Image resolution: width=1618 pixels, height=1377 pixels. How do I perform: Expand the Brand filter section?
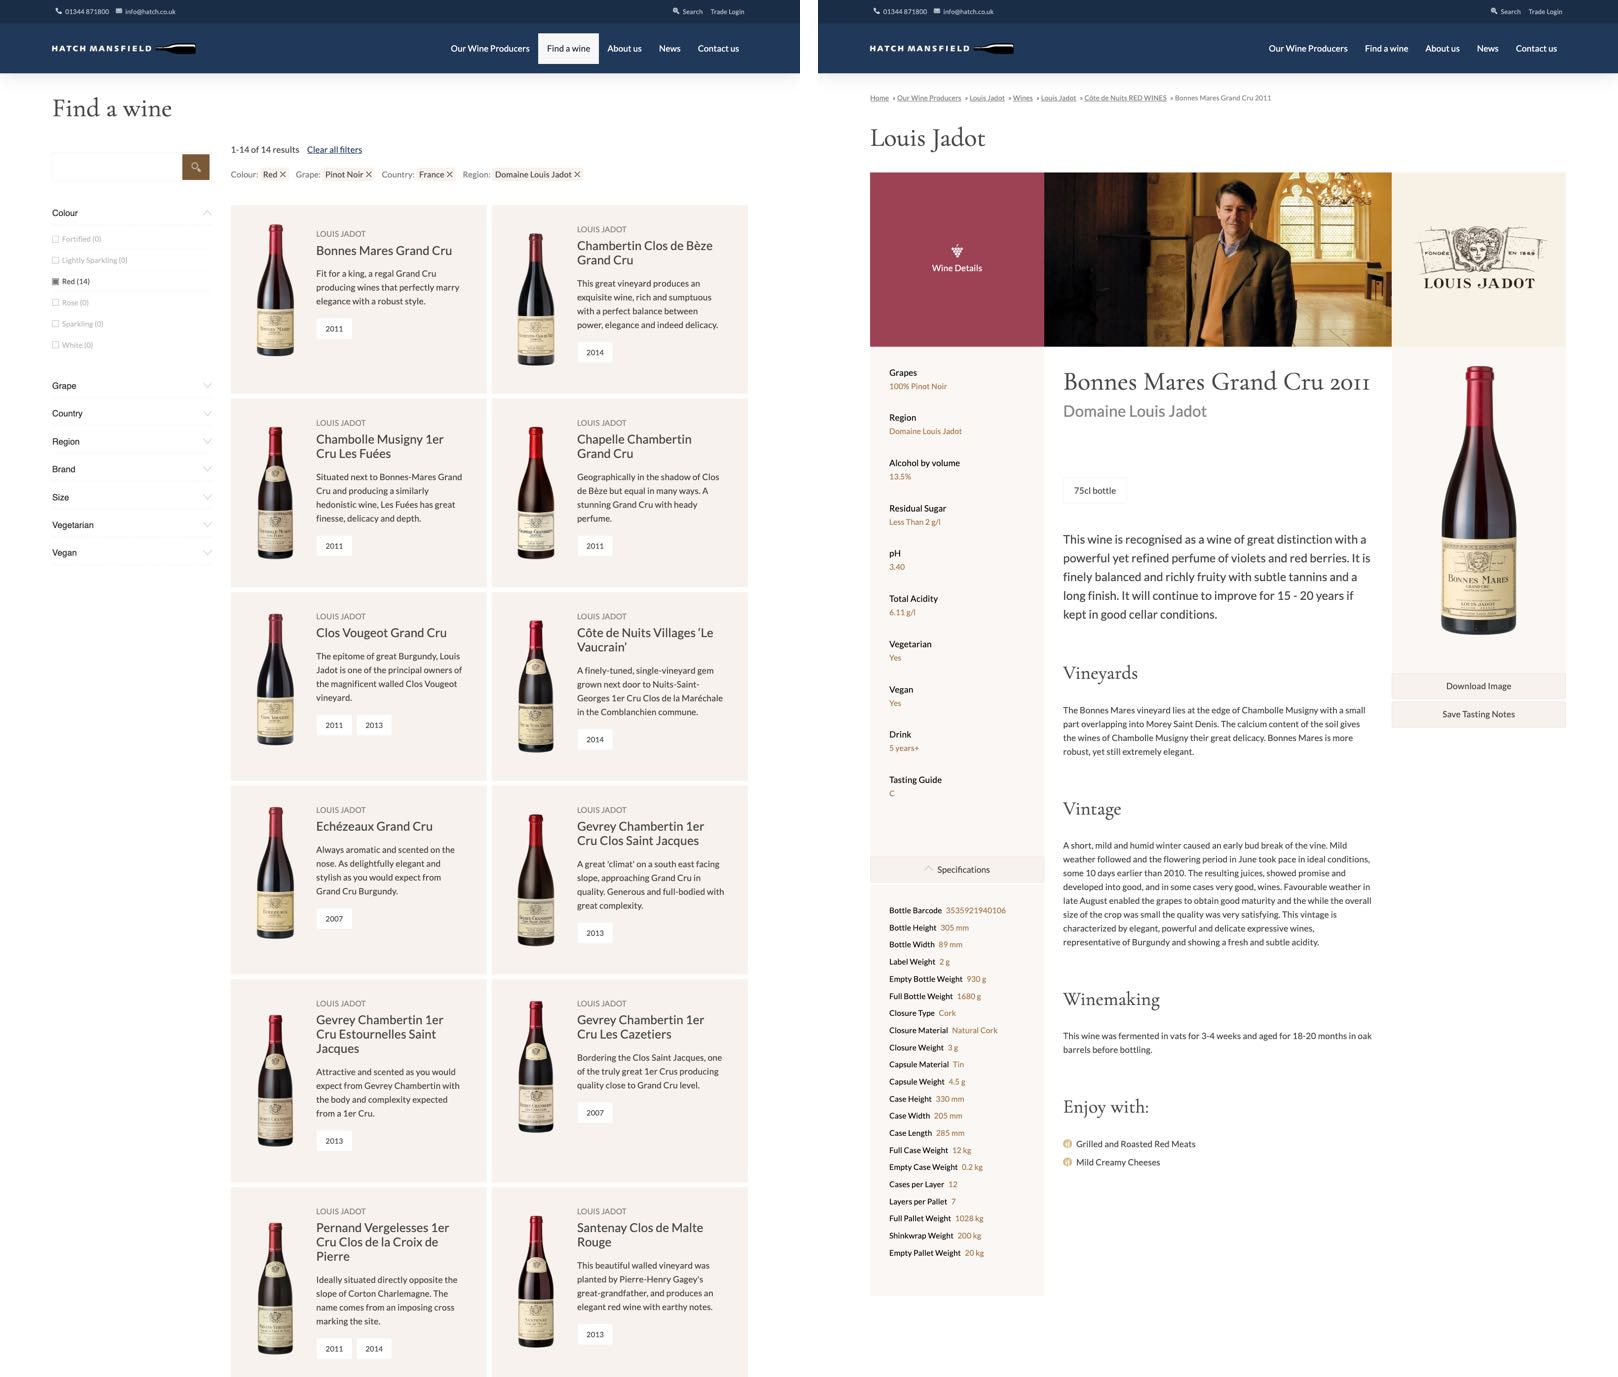click(x=132, y=469)
